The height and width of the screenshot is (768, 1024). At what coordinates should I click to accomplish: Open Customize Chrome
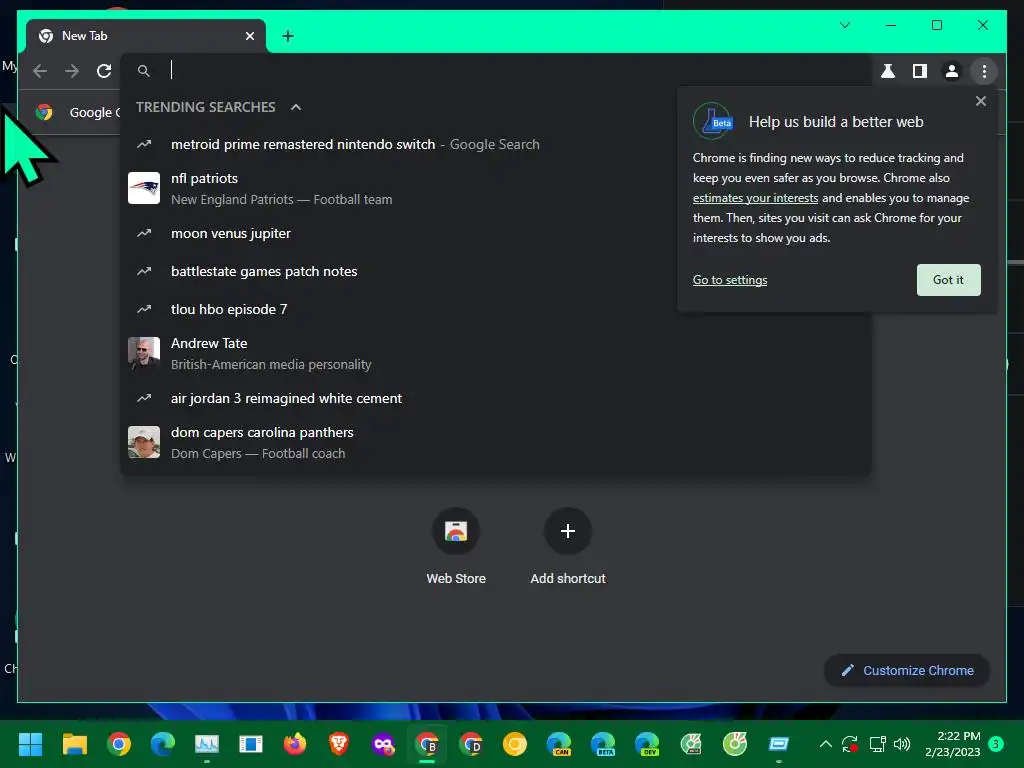(906, 671)
